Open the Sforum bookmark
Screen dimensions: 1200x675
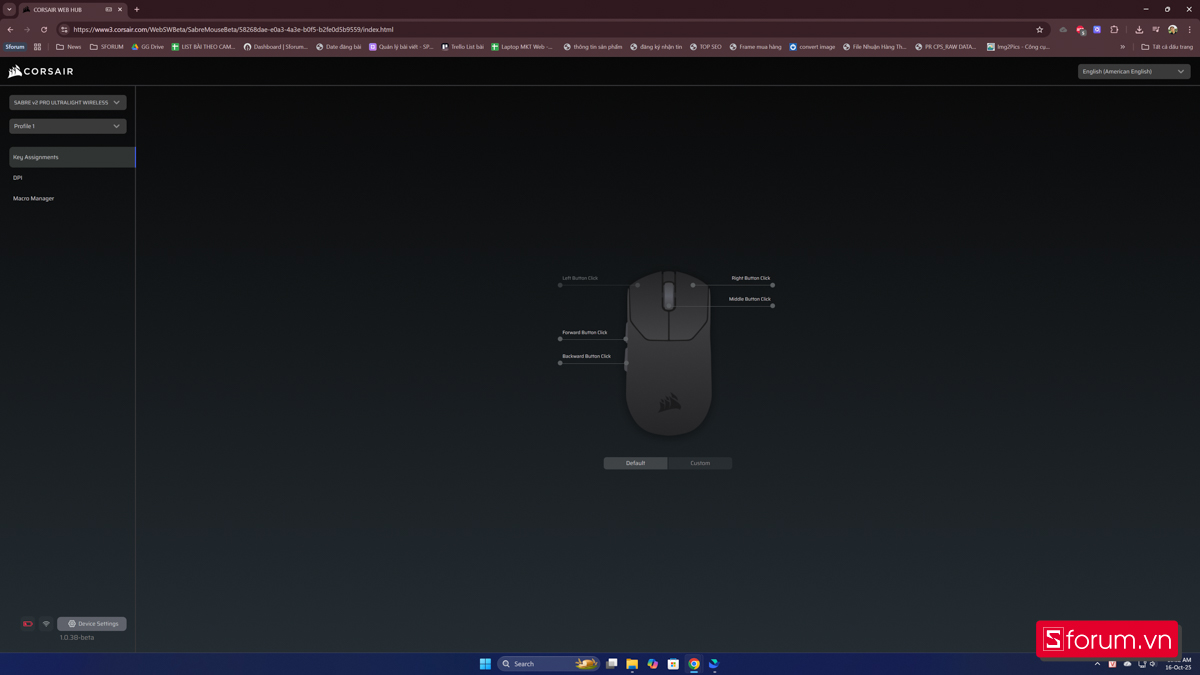15,47
